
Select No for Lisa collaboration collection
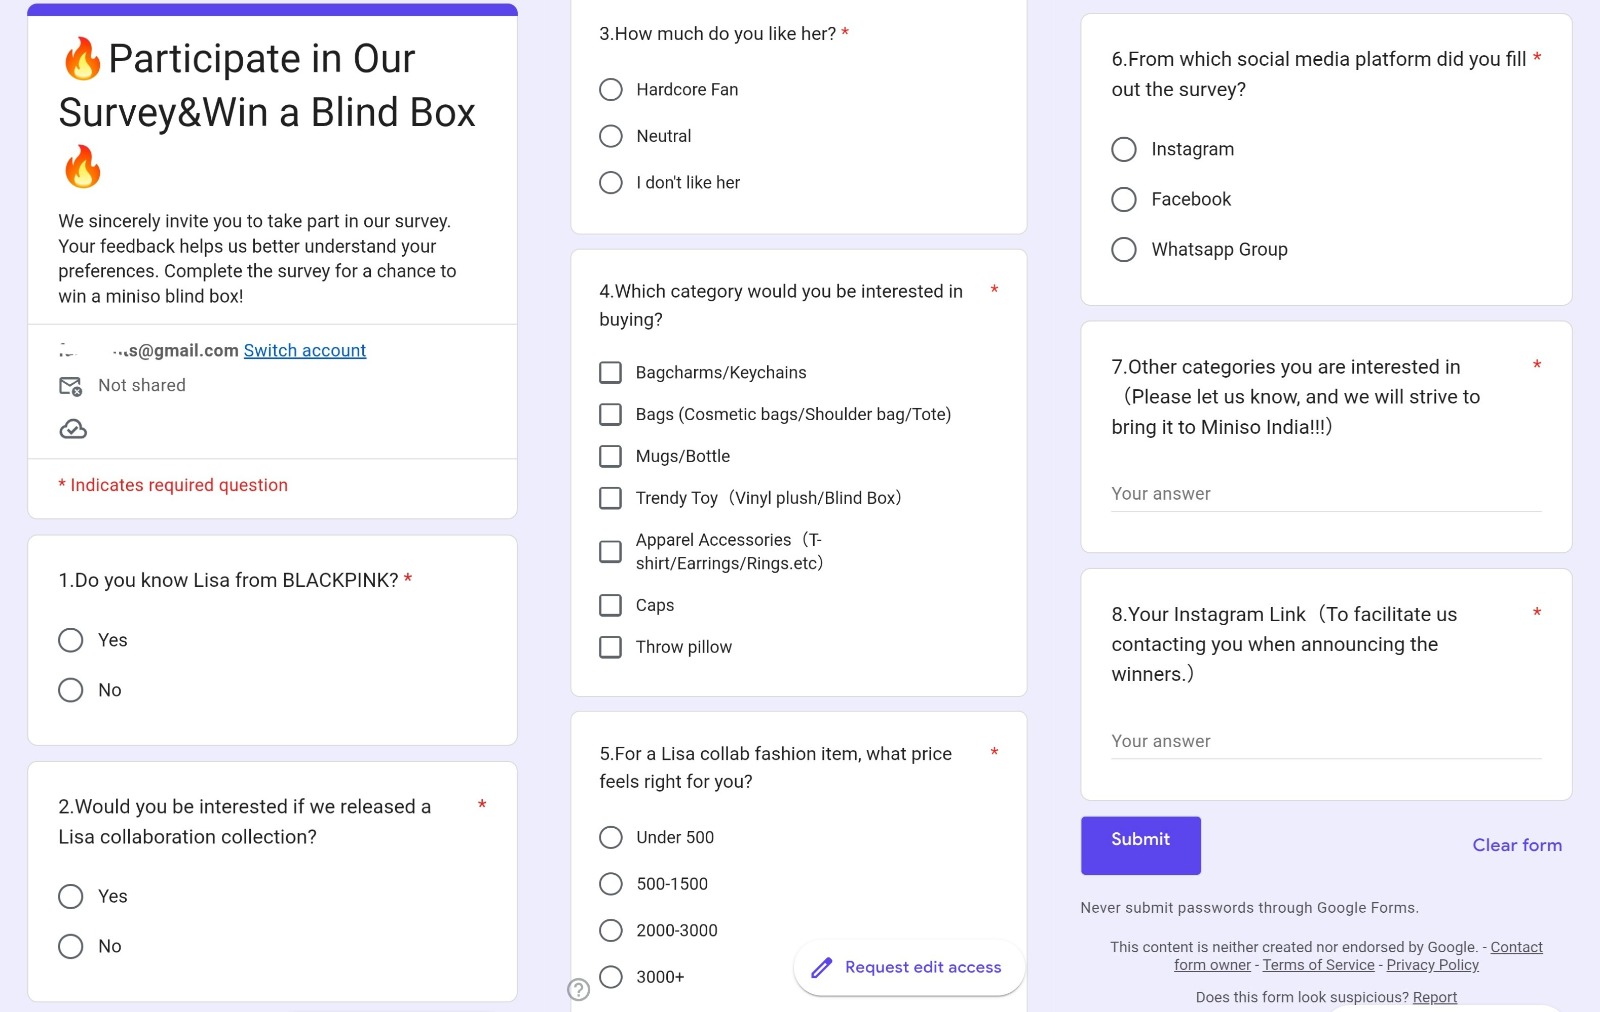71,946
